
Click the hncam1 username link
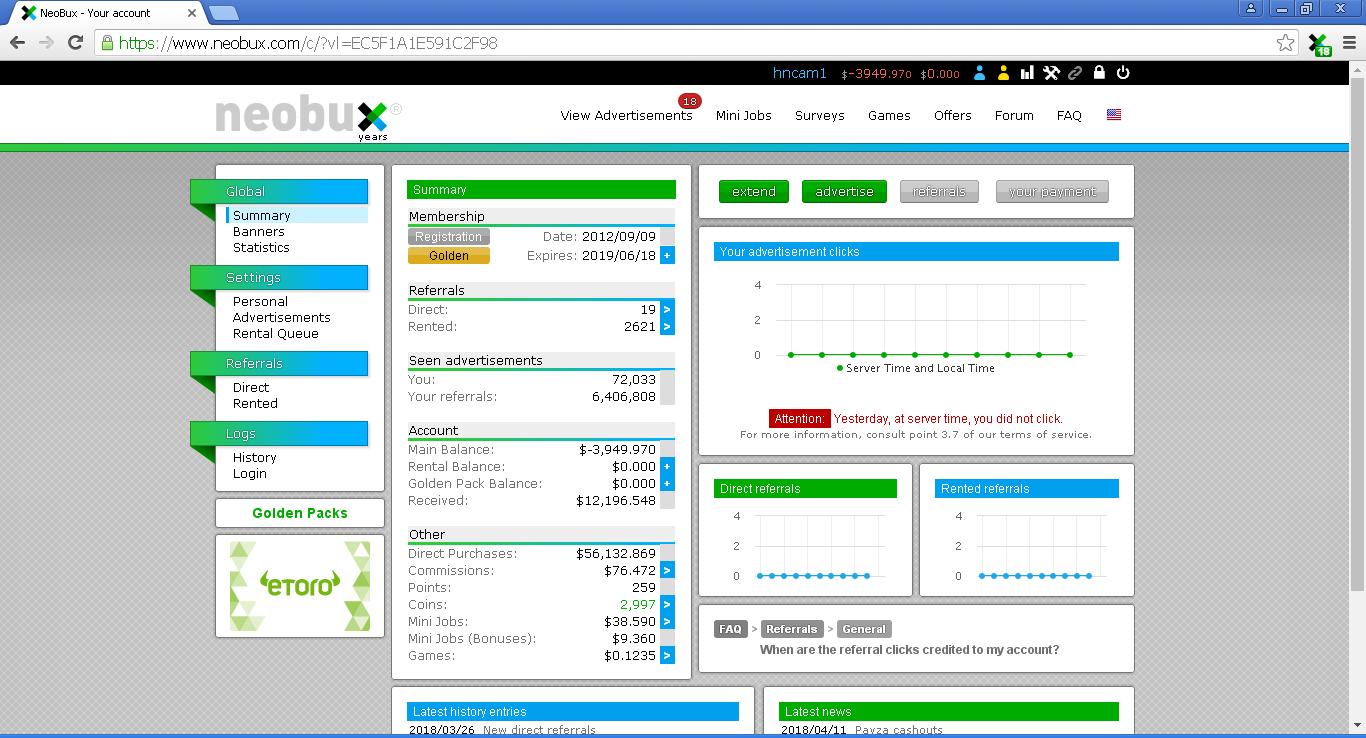click(800, 73)
